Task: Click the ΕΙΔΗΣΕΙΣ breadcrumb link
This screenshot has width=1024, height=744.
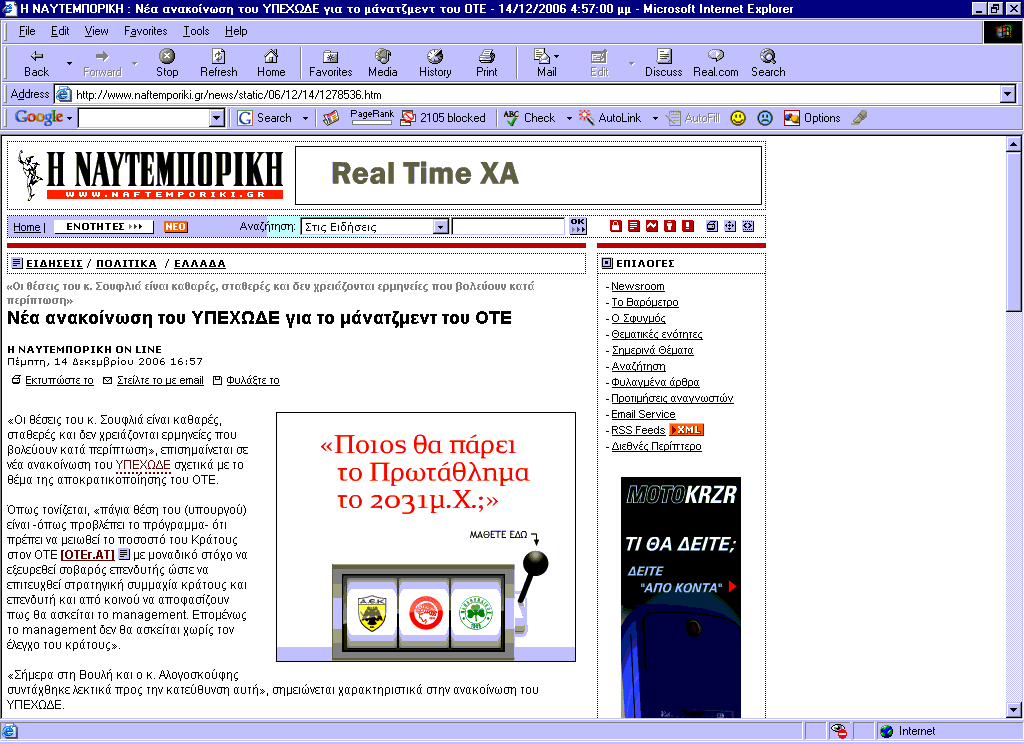Action: [54, 263]
